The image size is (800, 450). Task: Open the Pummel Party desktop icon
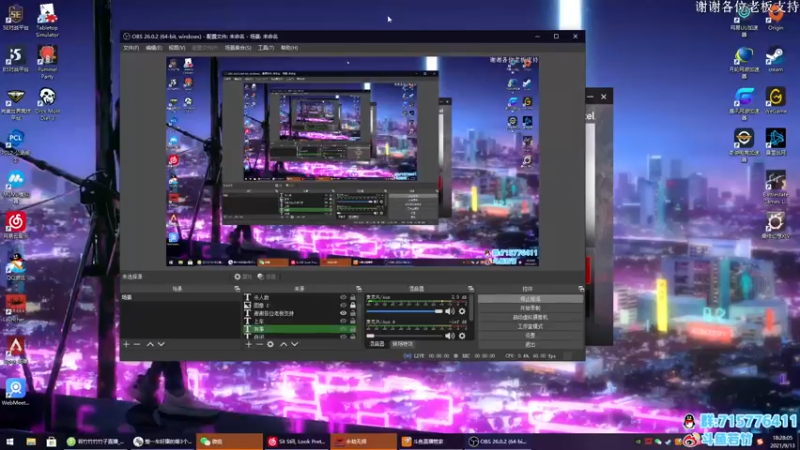[x=47, y=61]
